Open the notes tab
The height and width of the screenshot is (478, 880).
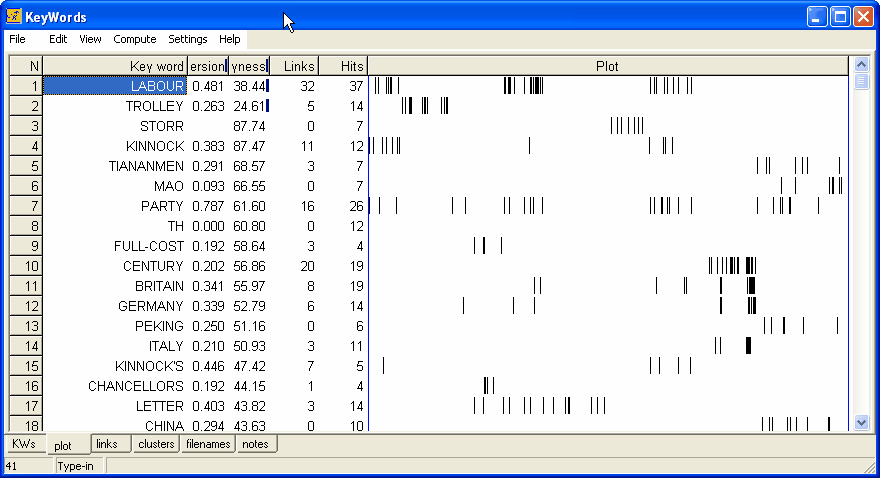(x=255, y=444)
